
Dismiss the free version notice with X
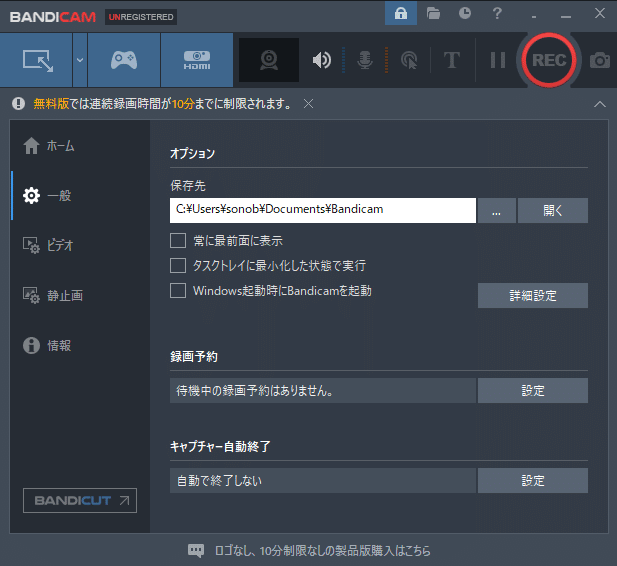[x=308, y=104]
